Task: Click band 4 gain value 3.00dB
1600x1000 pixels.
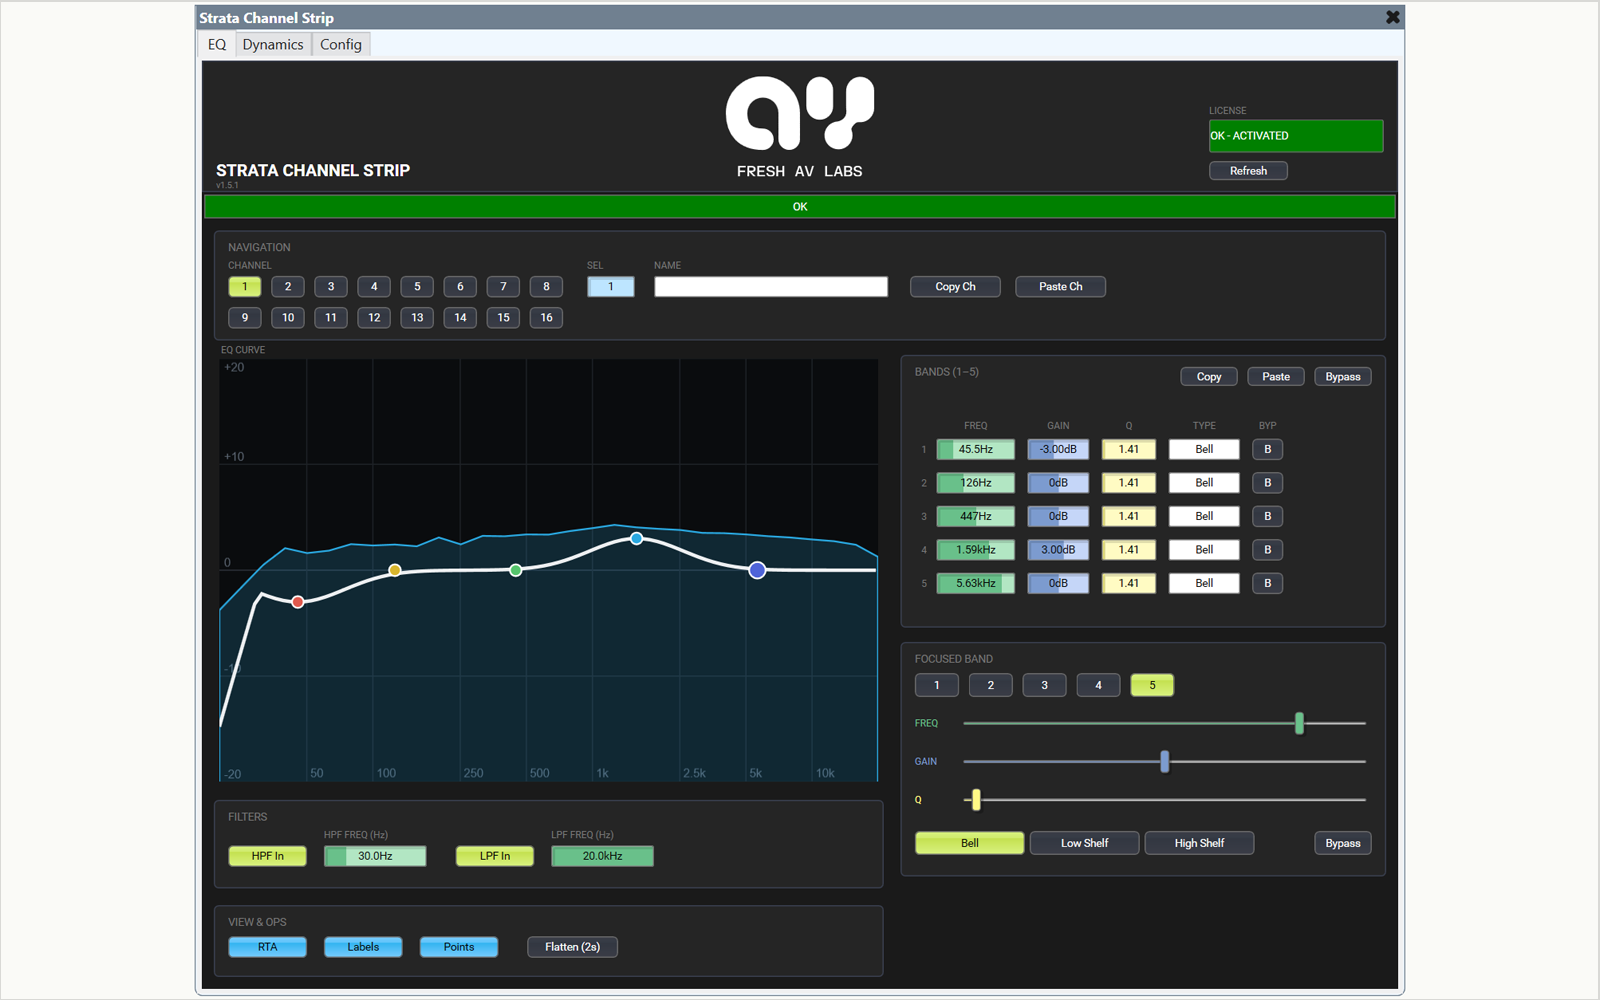Action: coord(1058,550)
